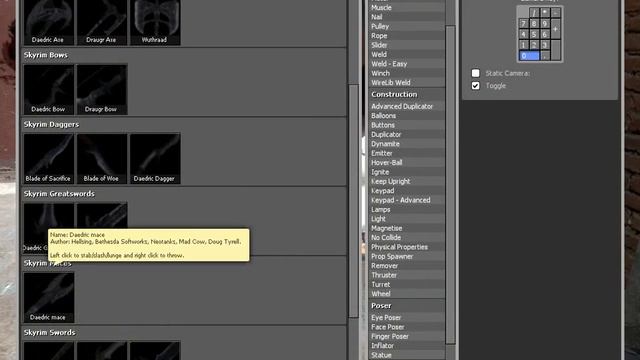Select the Wuthraad weapon icon
640x360 pixels.
click(x=155, y=22)
